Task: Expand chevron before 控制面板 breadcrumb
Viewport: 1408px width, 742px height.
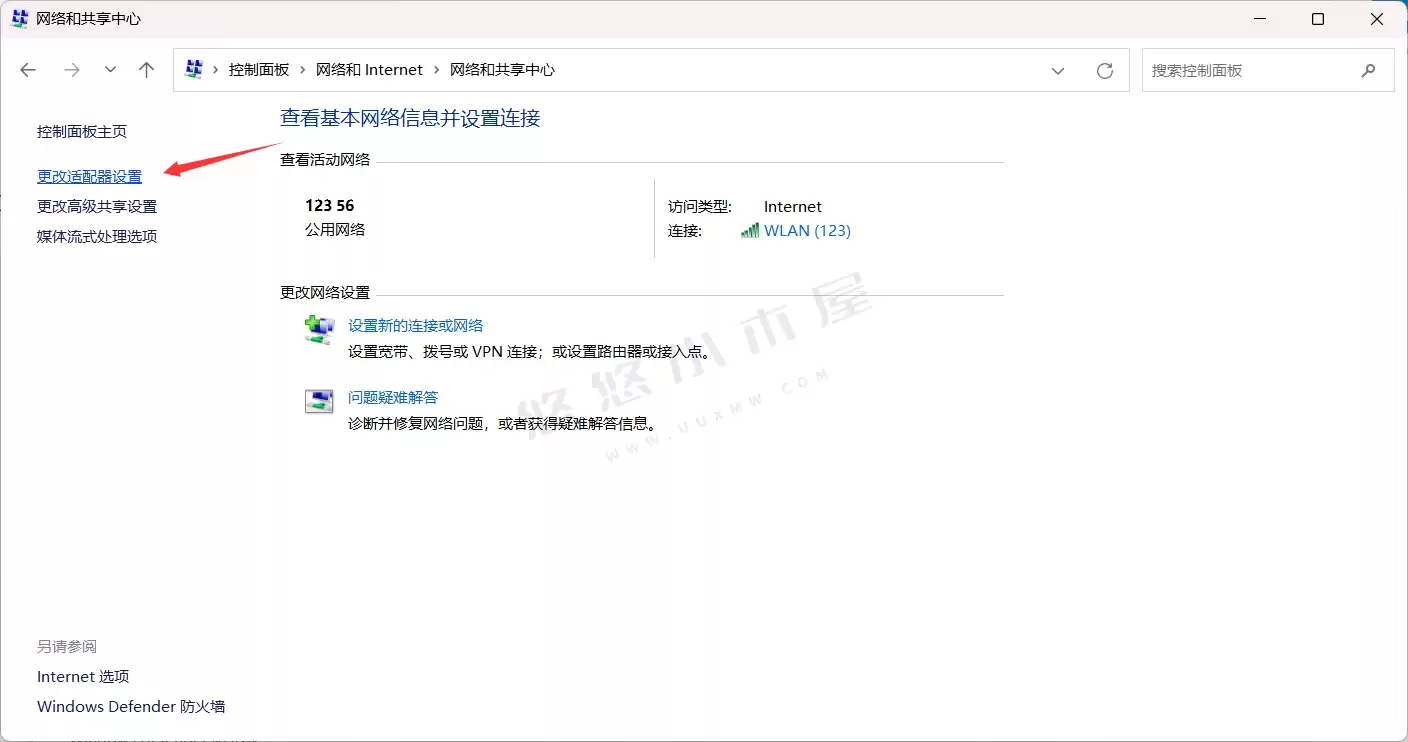Action: coord(215,70)
